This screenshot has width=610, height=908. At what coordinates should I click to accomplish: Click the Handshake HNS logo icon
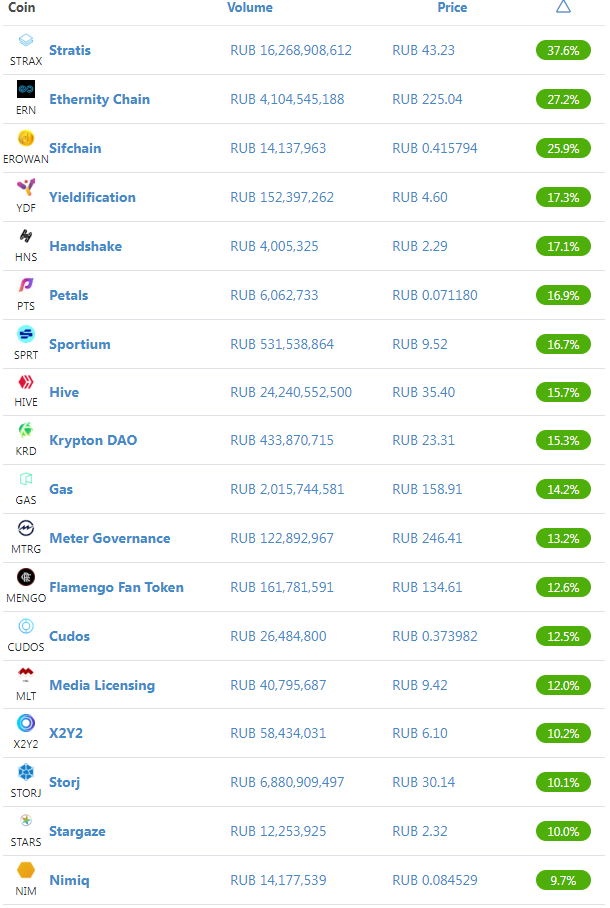point(26,236)
